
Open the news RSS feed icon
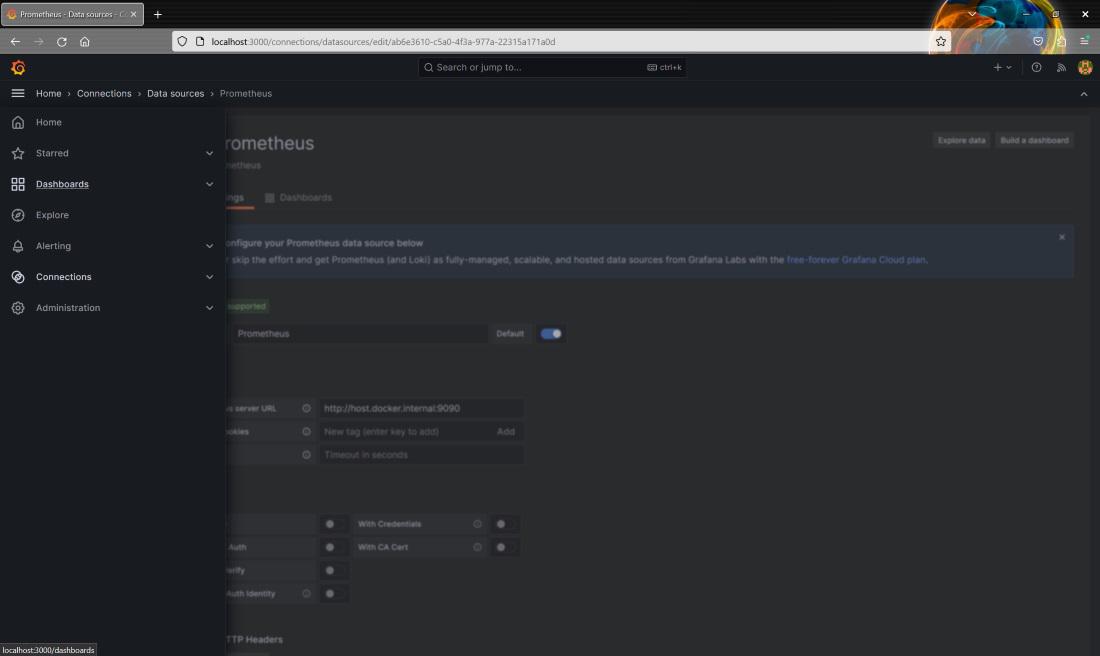point(1061,67)
